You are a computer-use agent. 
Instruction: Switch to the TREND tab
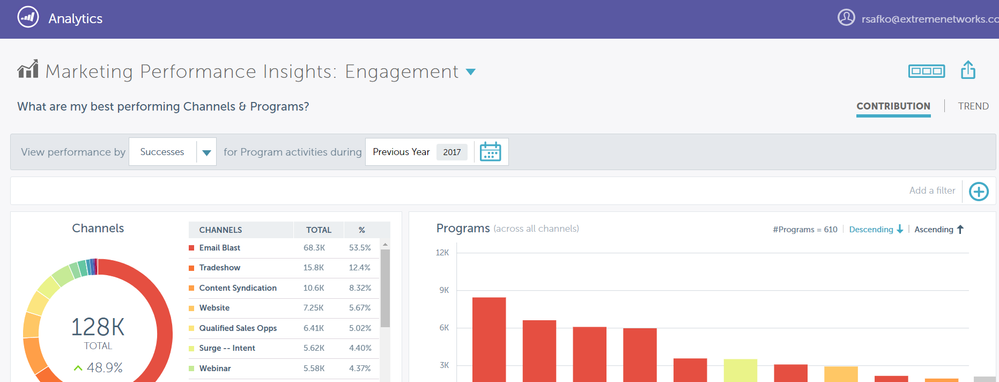[974, 106]
